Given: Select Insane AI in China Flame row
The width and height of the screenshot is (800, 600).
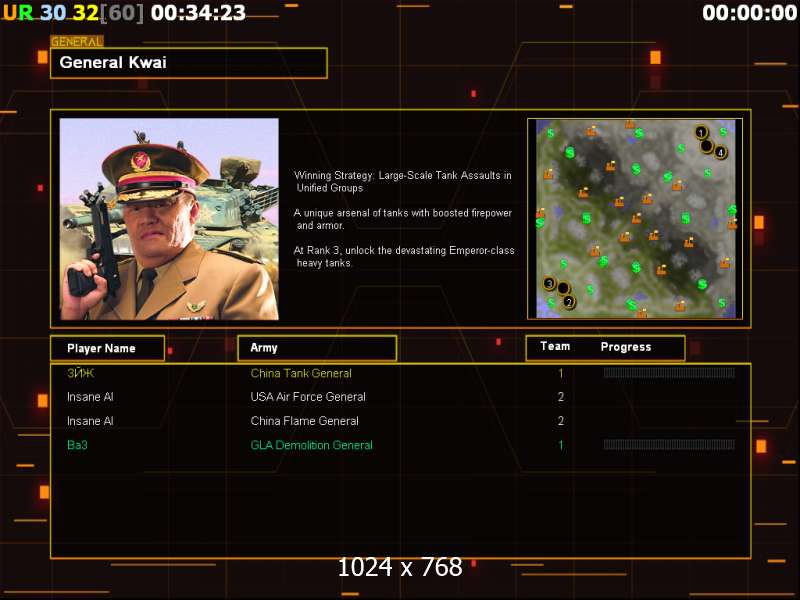Looking at the screenshot, I should pos(90,421).
